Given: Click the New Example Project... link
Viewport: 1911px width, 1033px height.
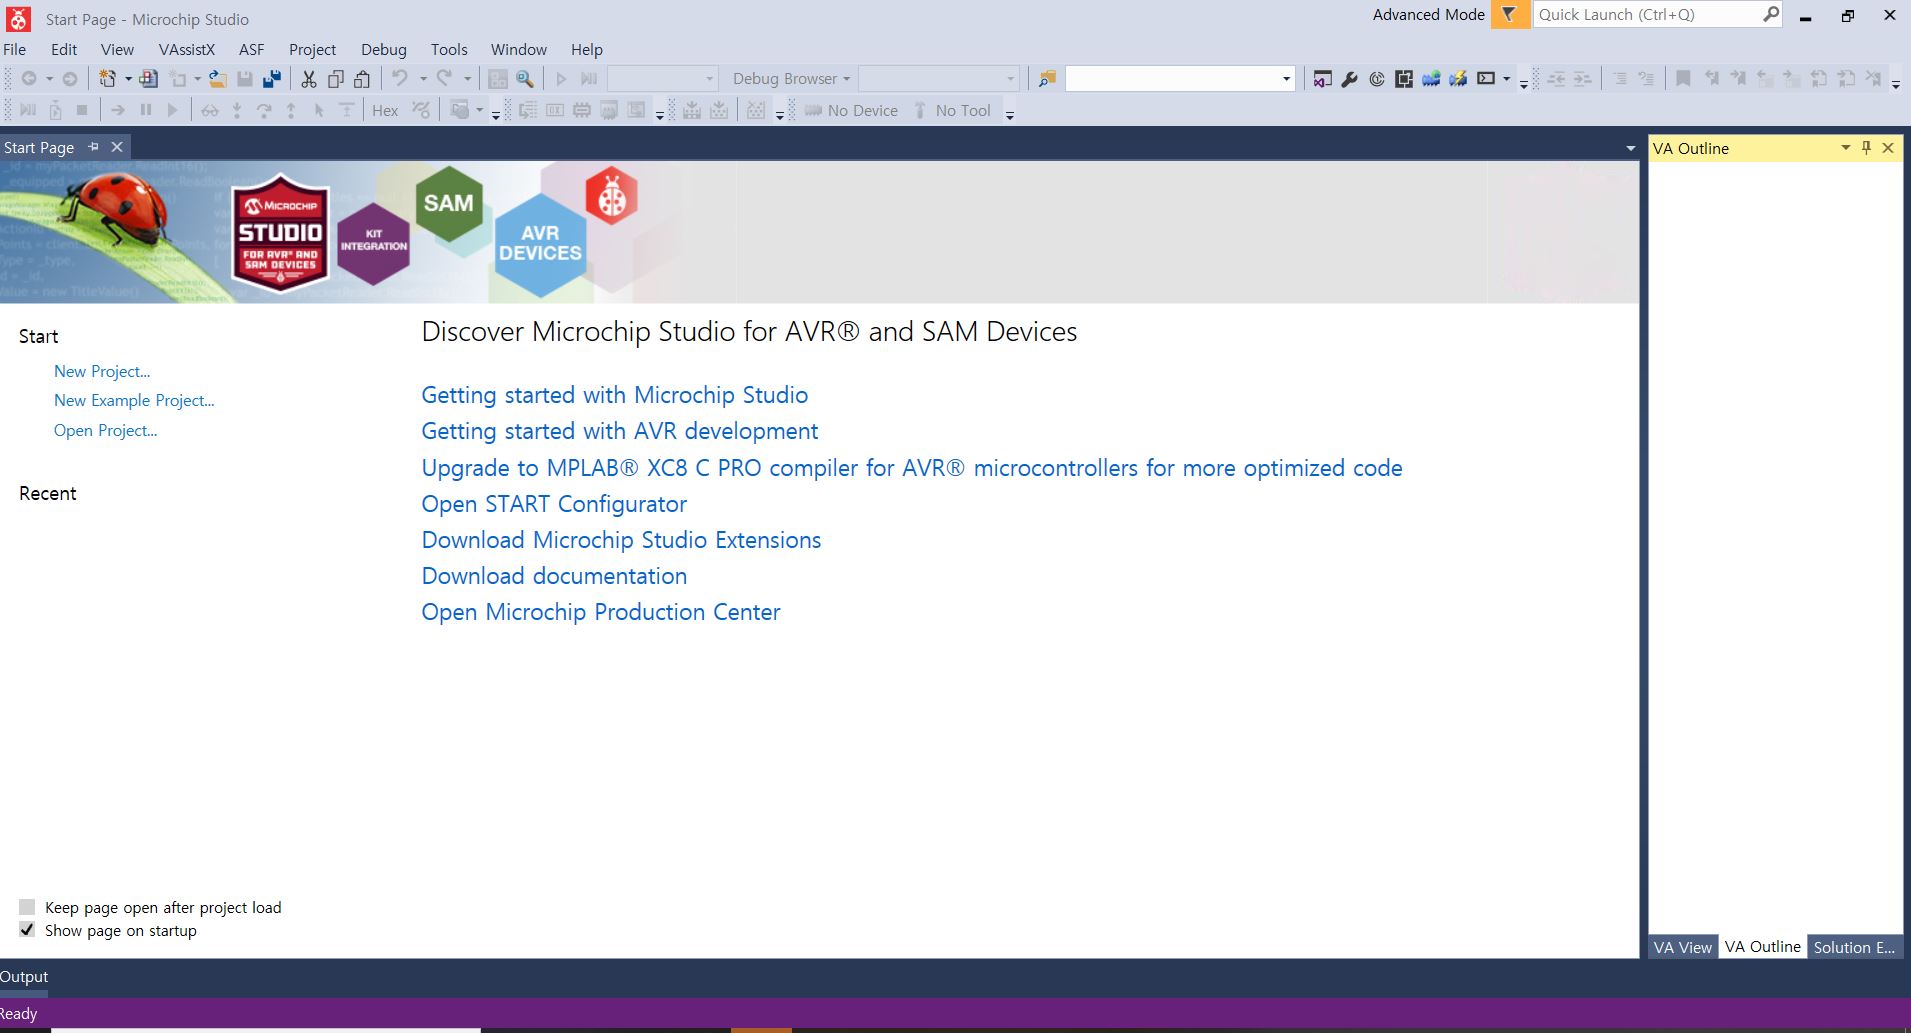Looking at the screenshot, I should 134,400.
